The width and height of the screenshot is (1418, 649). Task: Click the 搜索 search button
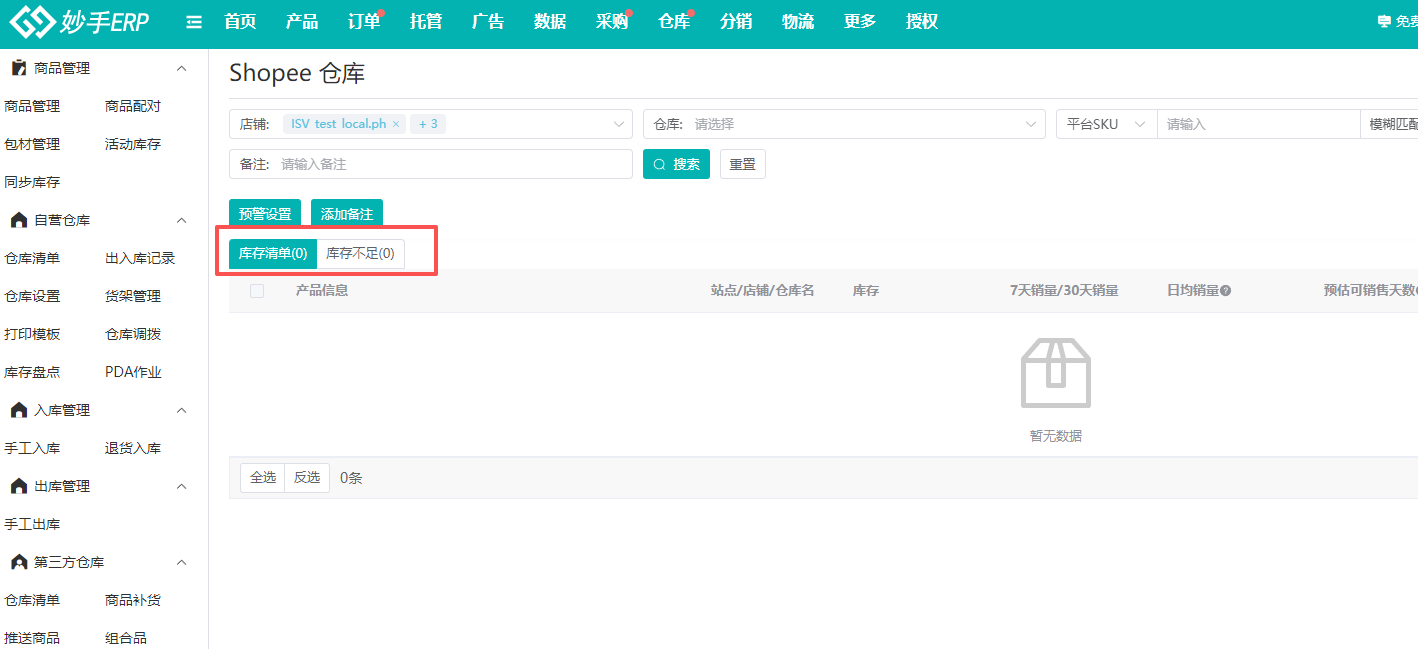(676, 164)
